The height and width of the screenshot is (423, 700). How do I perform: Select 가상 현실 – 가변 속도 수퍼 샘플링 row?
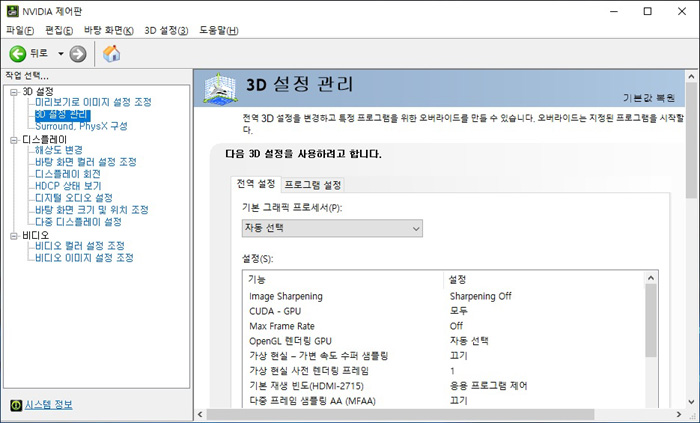446,356
